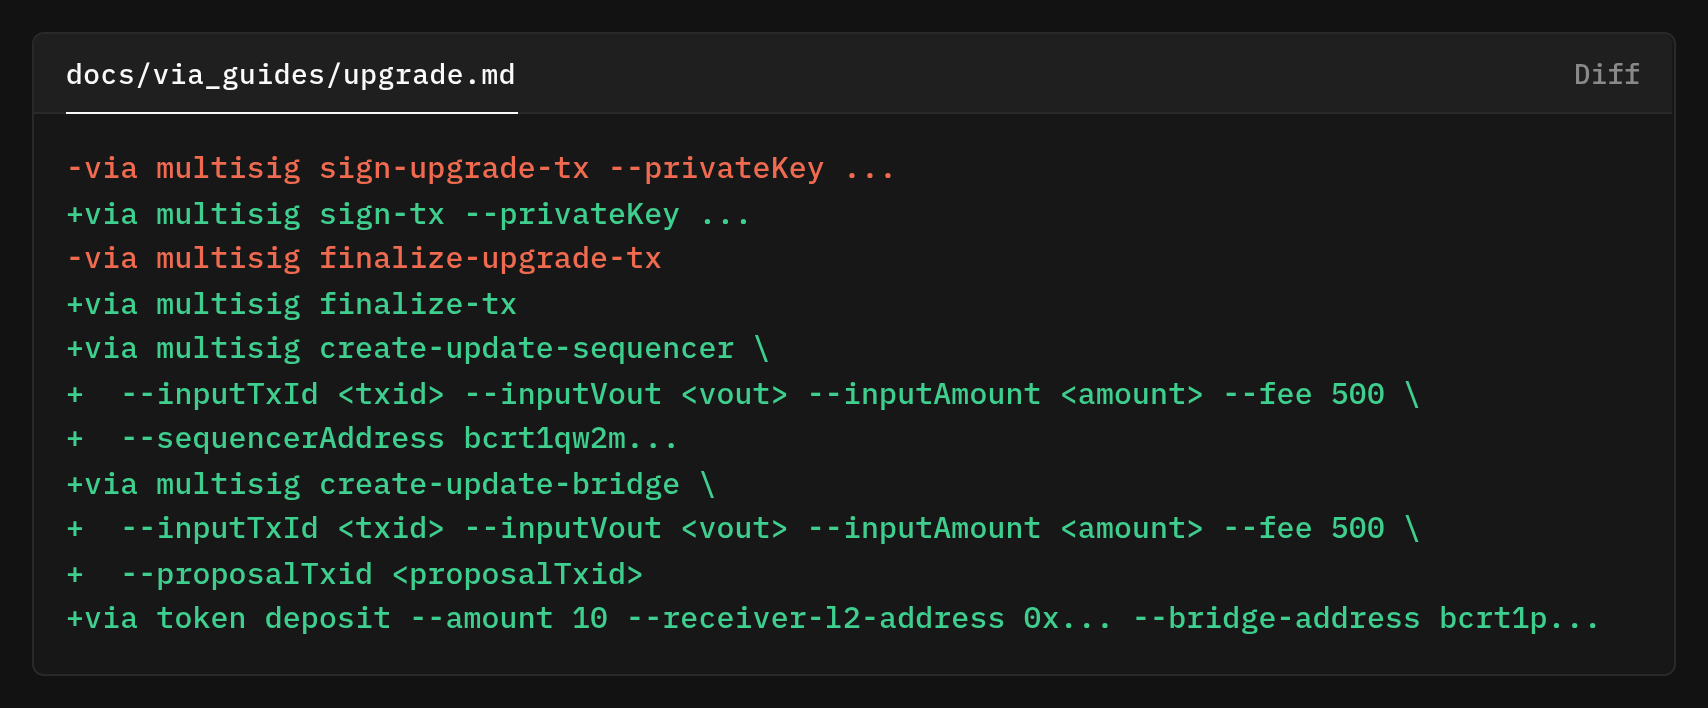Click the Diff label in the header
The height and width of the screenshot is (708, 1708).
(x=1606, y=75)
